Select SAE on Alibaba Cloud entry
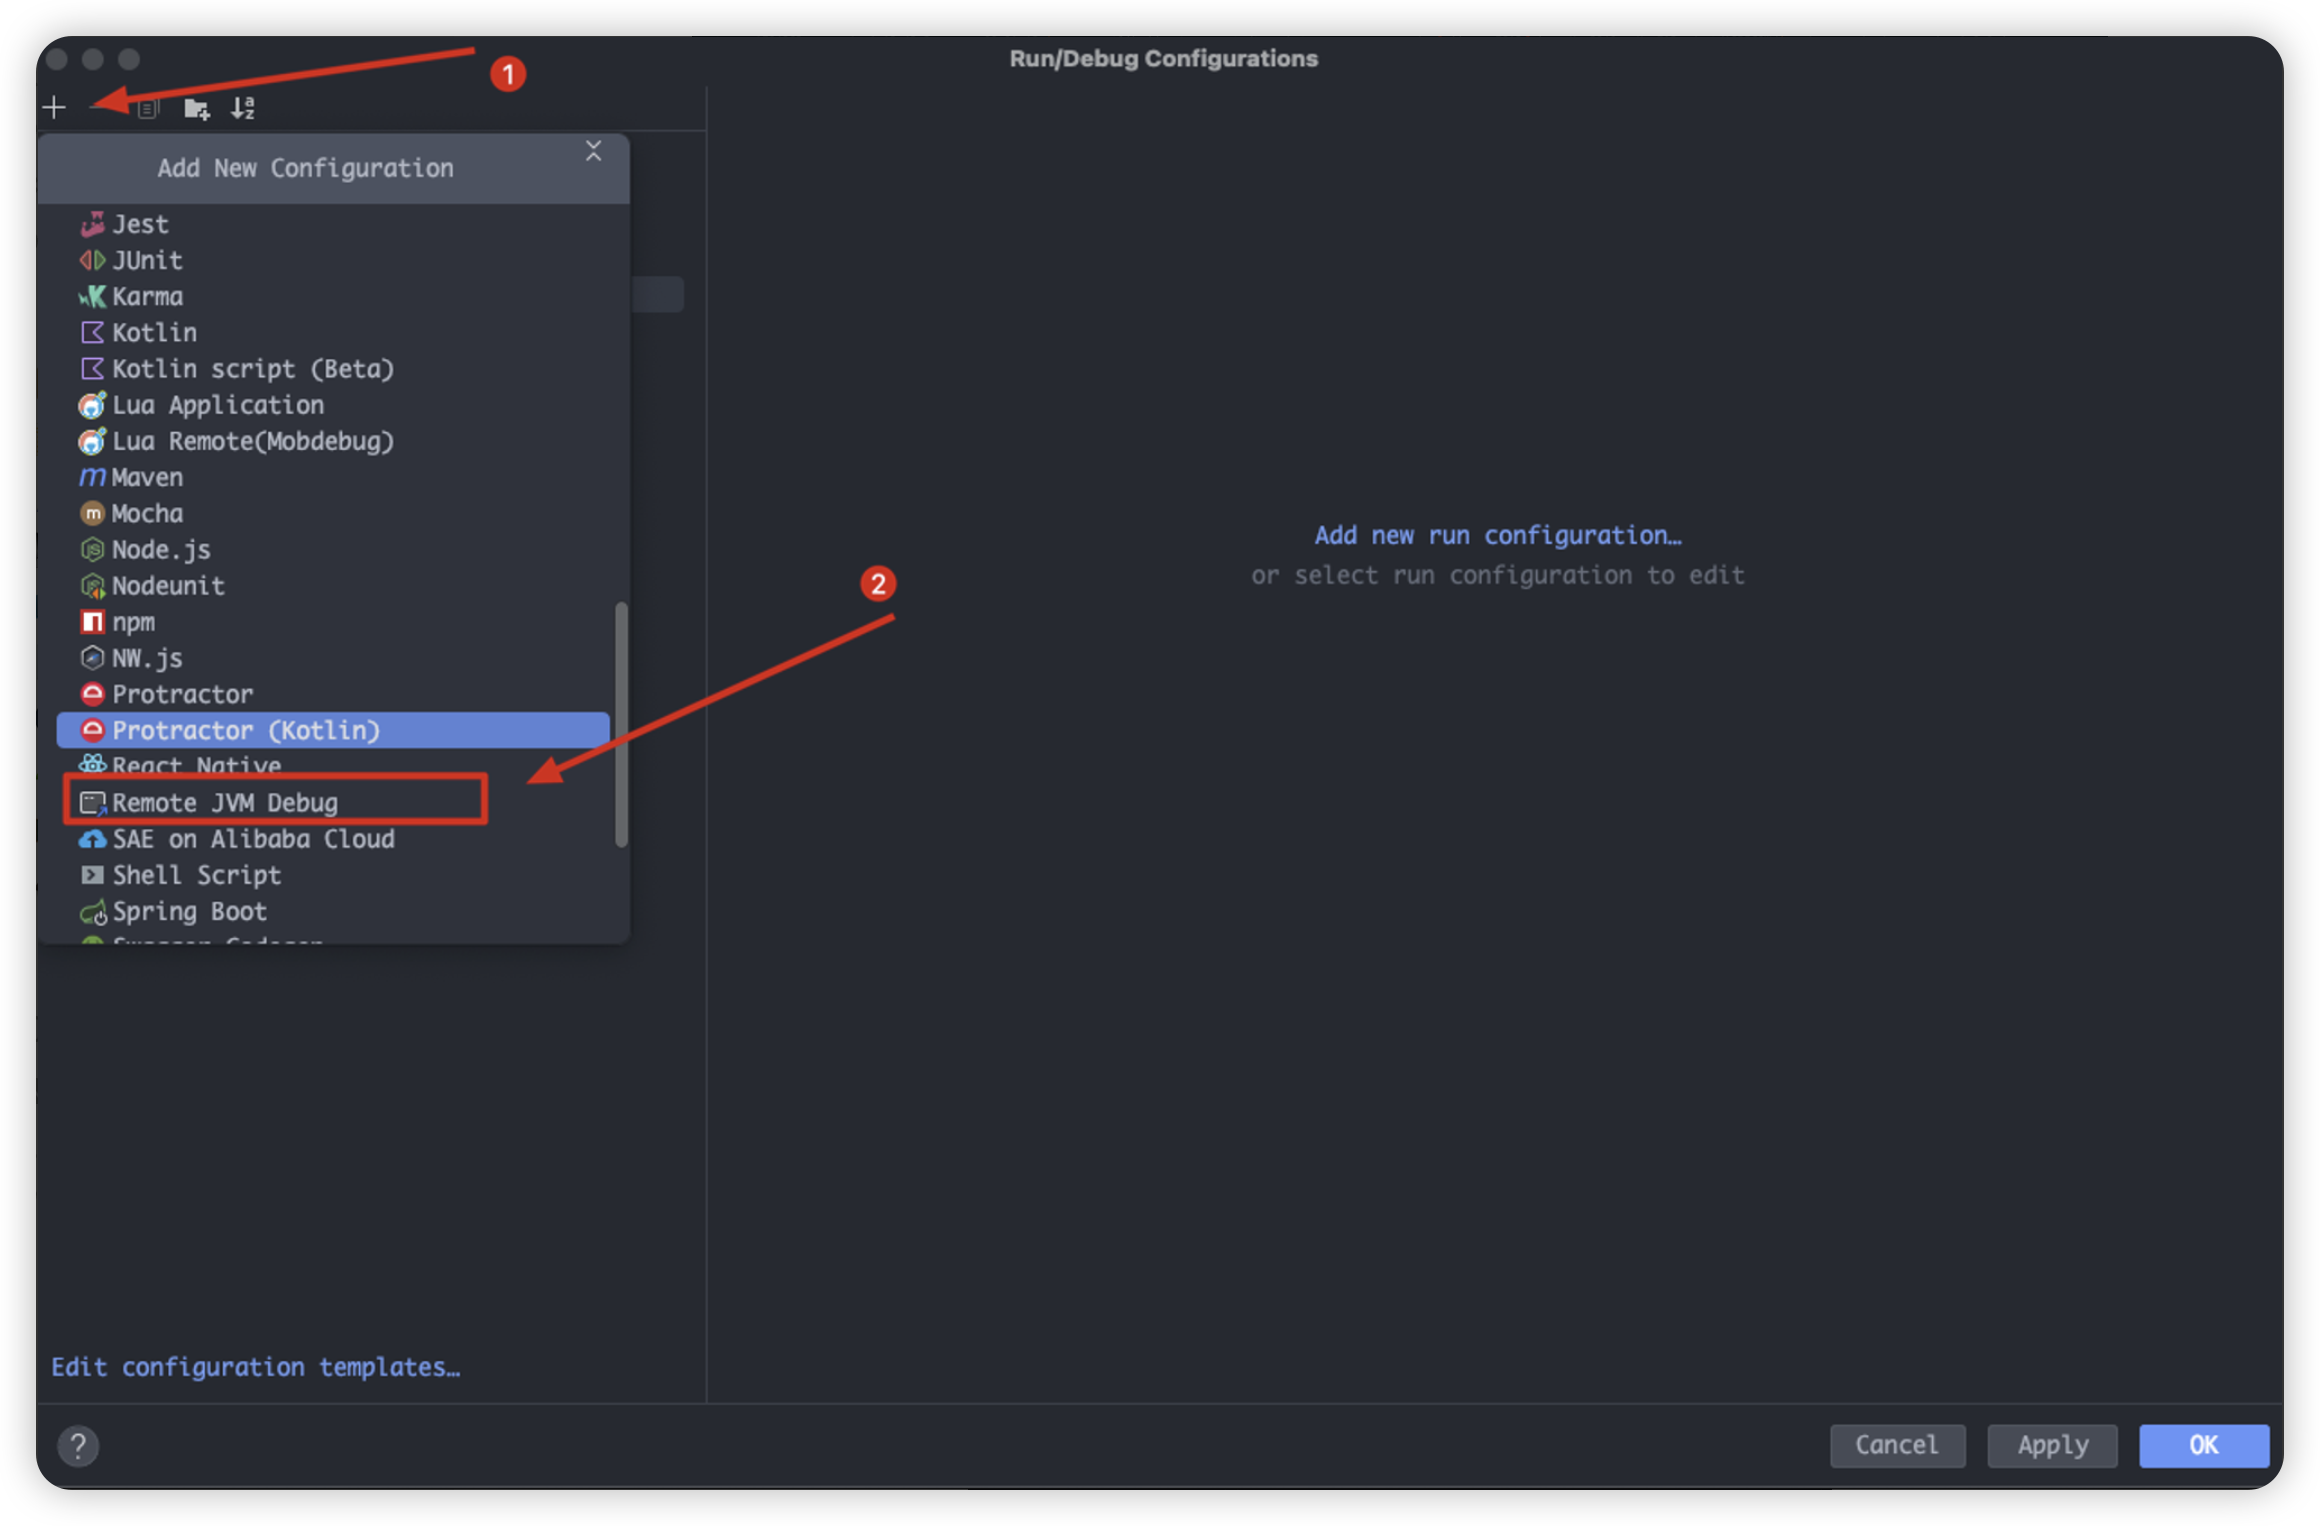Screen dimensions: 2320x1526 (x=252, y=839)
